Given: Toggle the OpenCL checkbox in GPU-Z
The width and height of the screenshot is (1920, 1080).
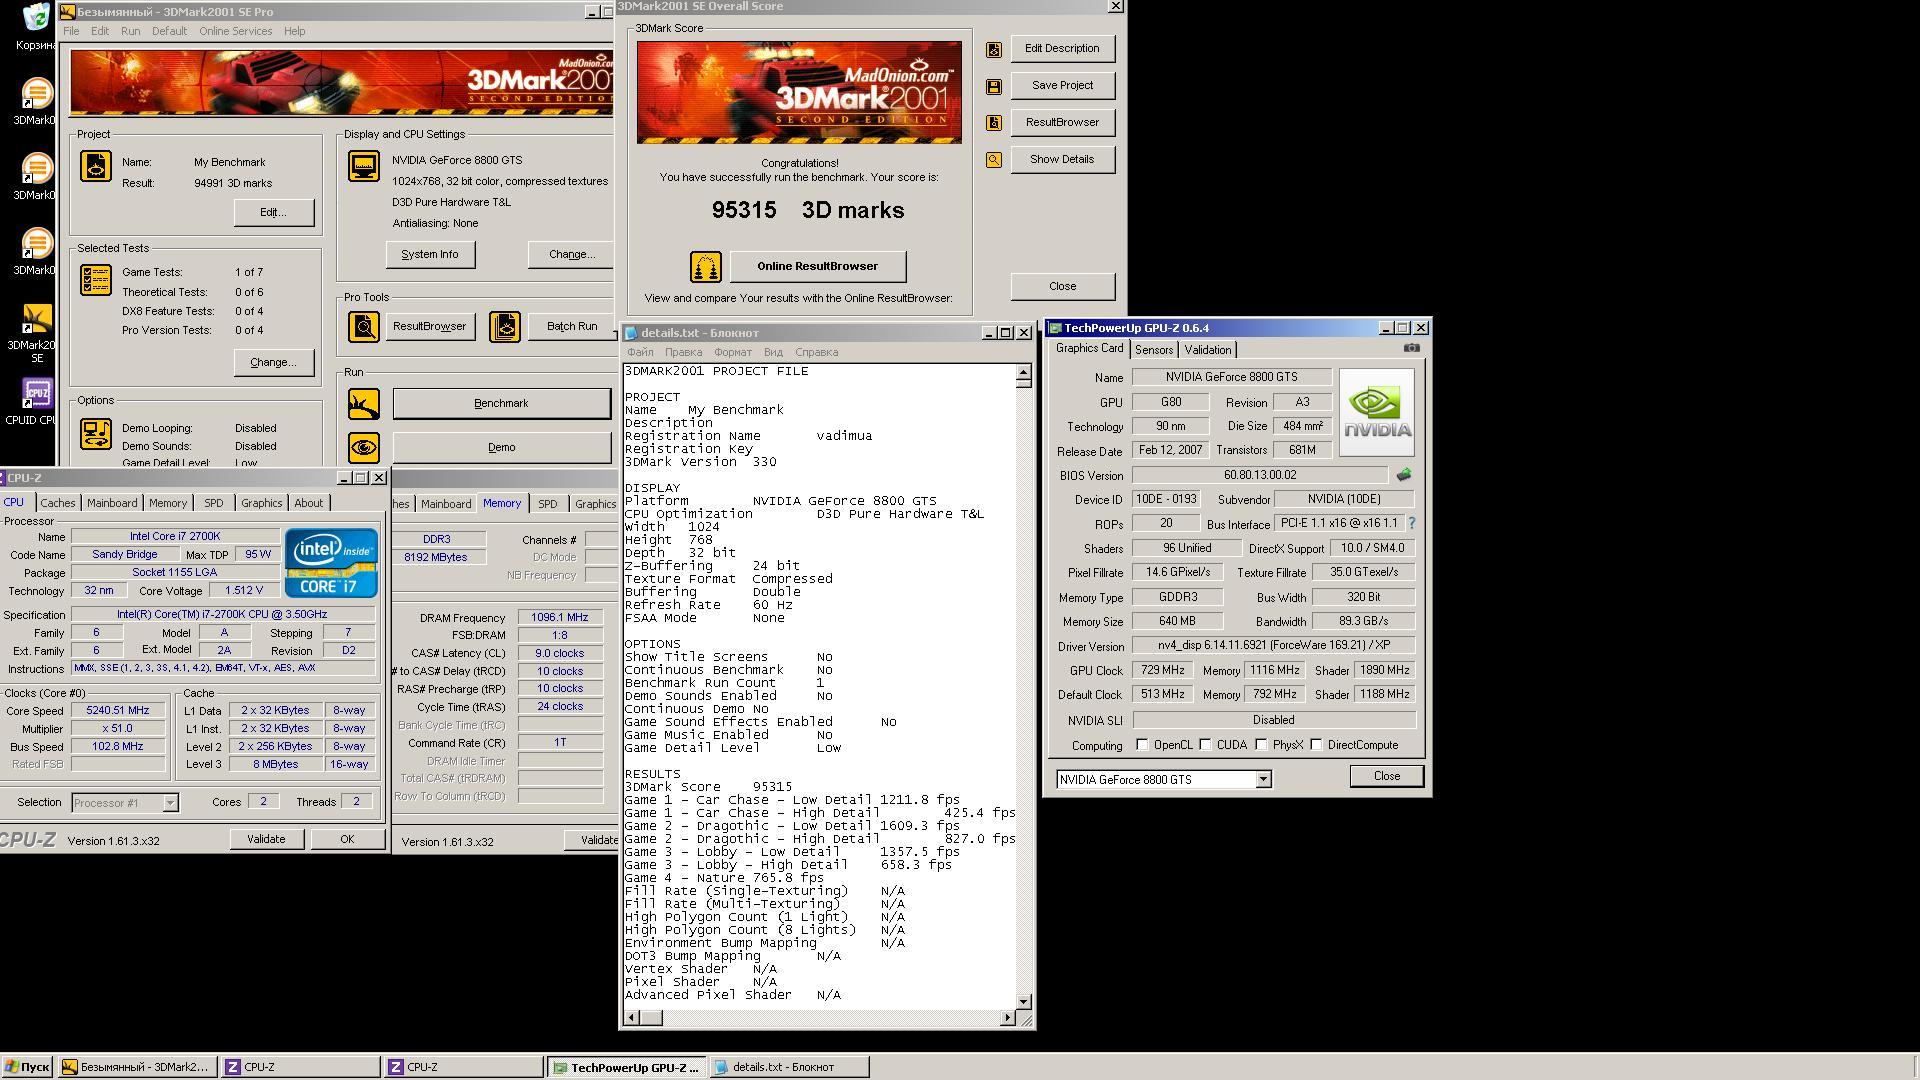Looking at the screenshot, I should click(x=1143, y=745).
